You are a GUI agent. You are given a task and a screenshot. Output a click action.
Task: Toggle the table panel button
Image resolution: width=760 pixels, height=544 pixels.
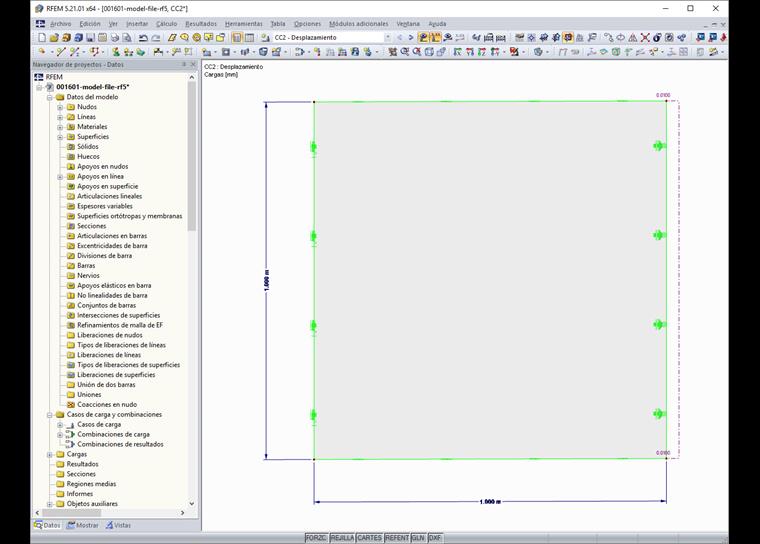(249, 37)
